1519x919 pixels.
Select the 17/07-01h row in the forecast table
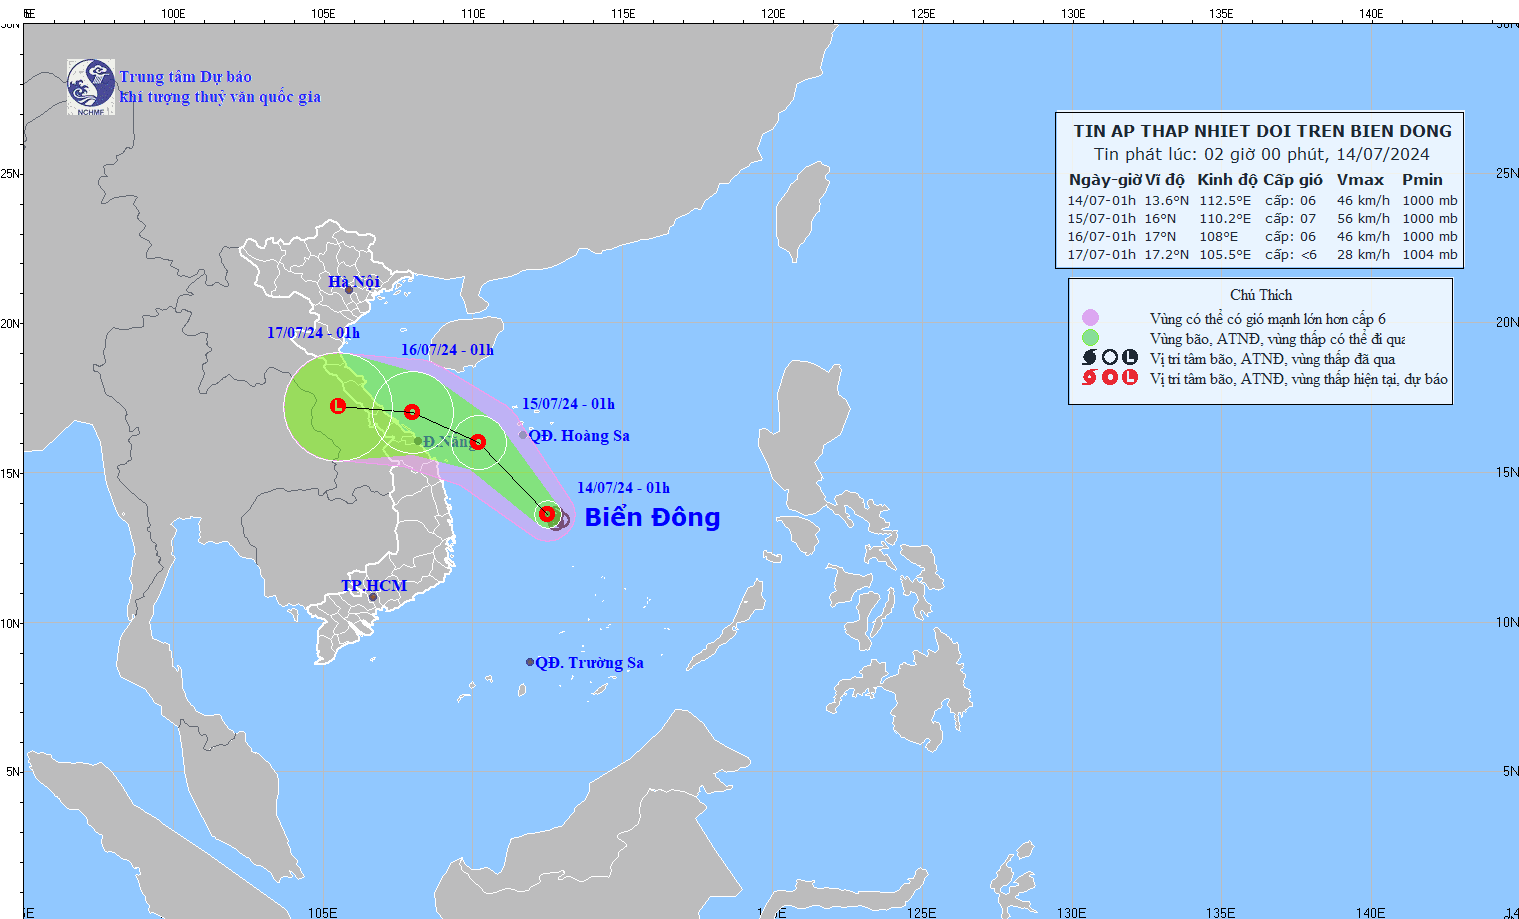click(x=1258, y=254)
